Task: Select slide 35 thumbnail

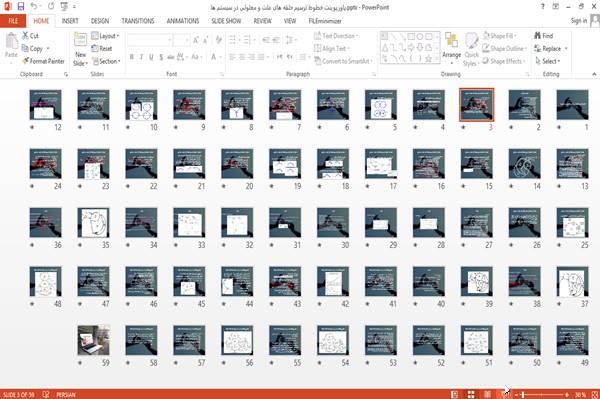Action: click(x=93, y=223)
